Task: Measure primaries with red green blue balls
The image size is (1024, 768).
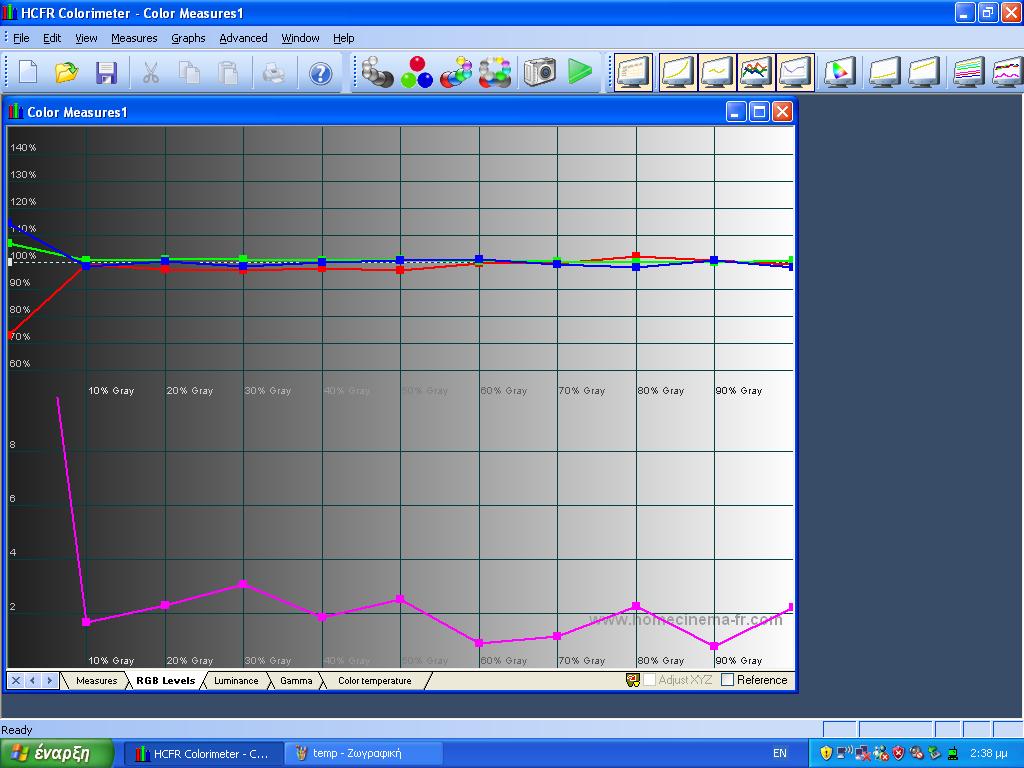Action: tap(417, 72)
